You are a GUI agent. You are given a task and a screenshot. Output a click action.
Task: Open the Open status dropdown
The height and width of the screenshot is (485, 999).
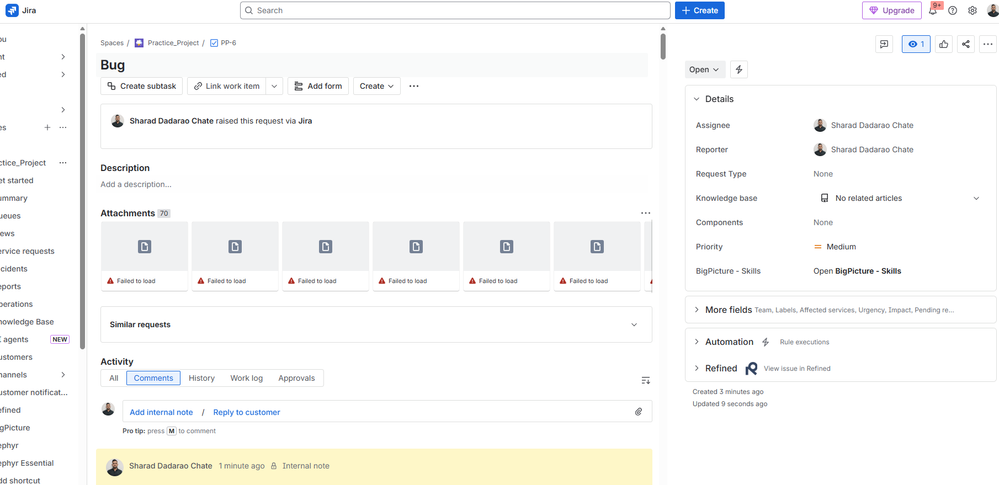(x=705, y=69)
